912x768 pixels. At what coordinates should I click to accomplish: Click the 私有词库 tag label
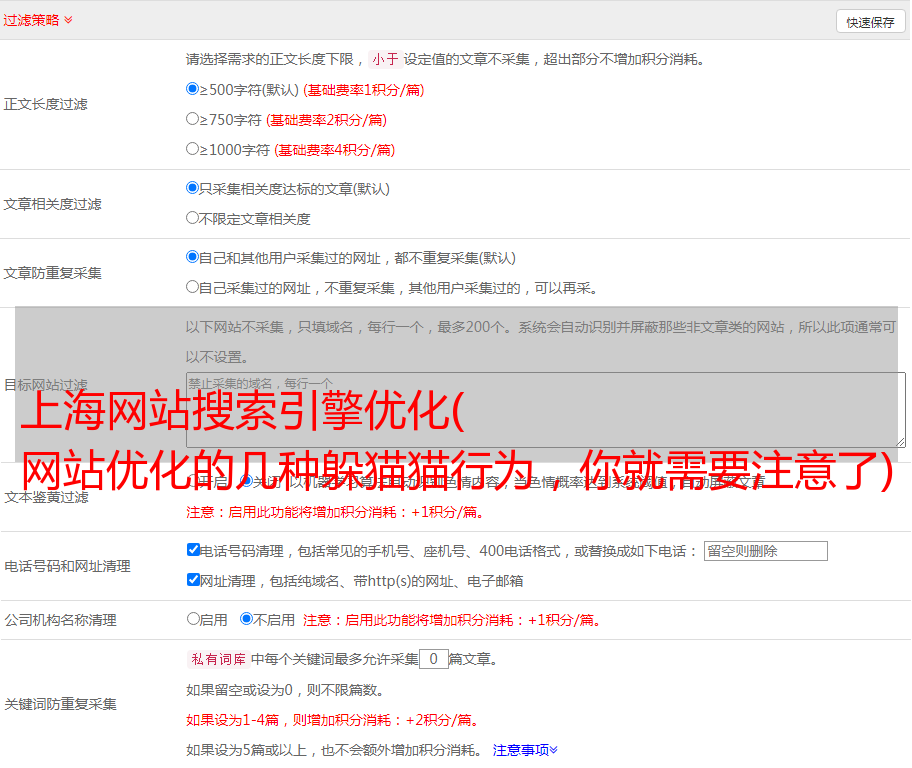click(x=217, y=659)
